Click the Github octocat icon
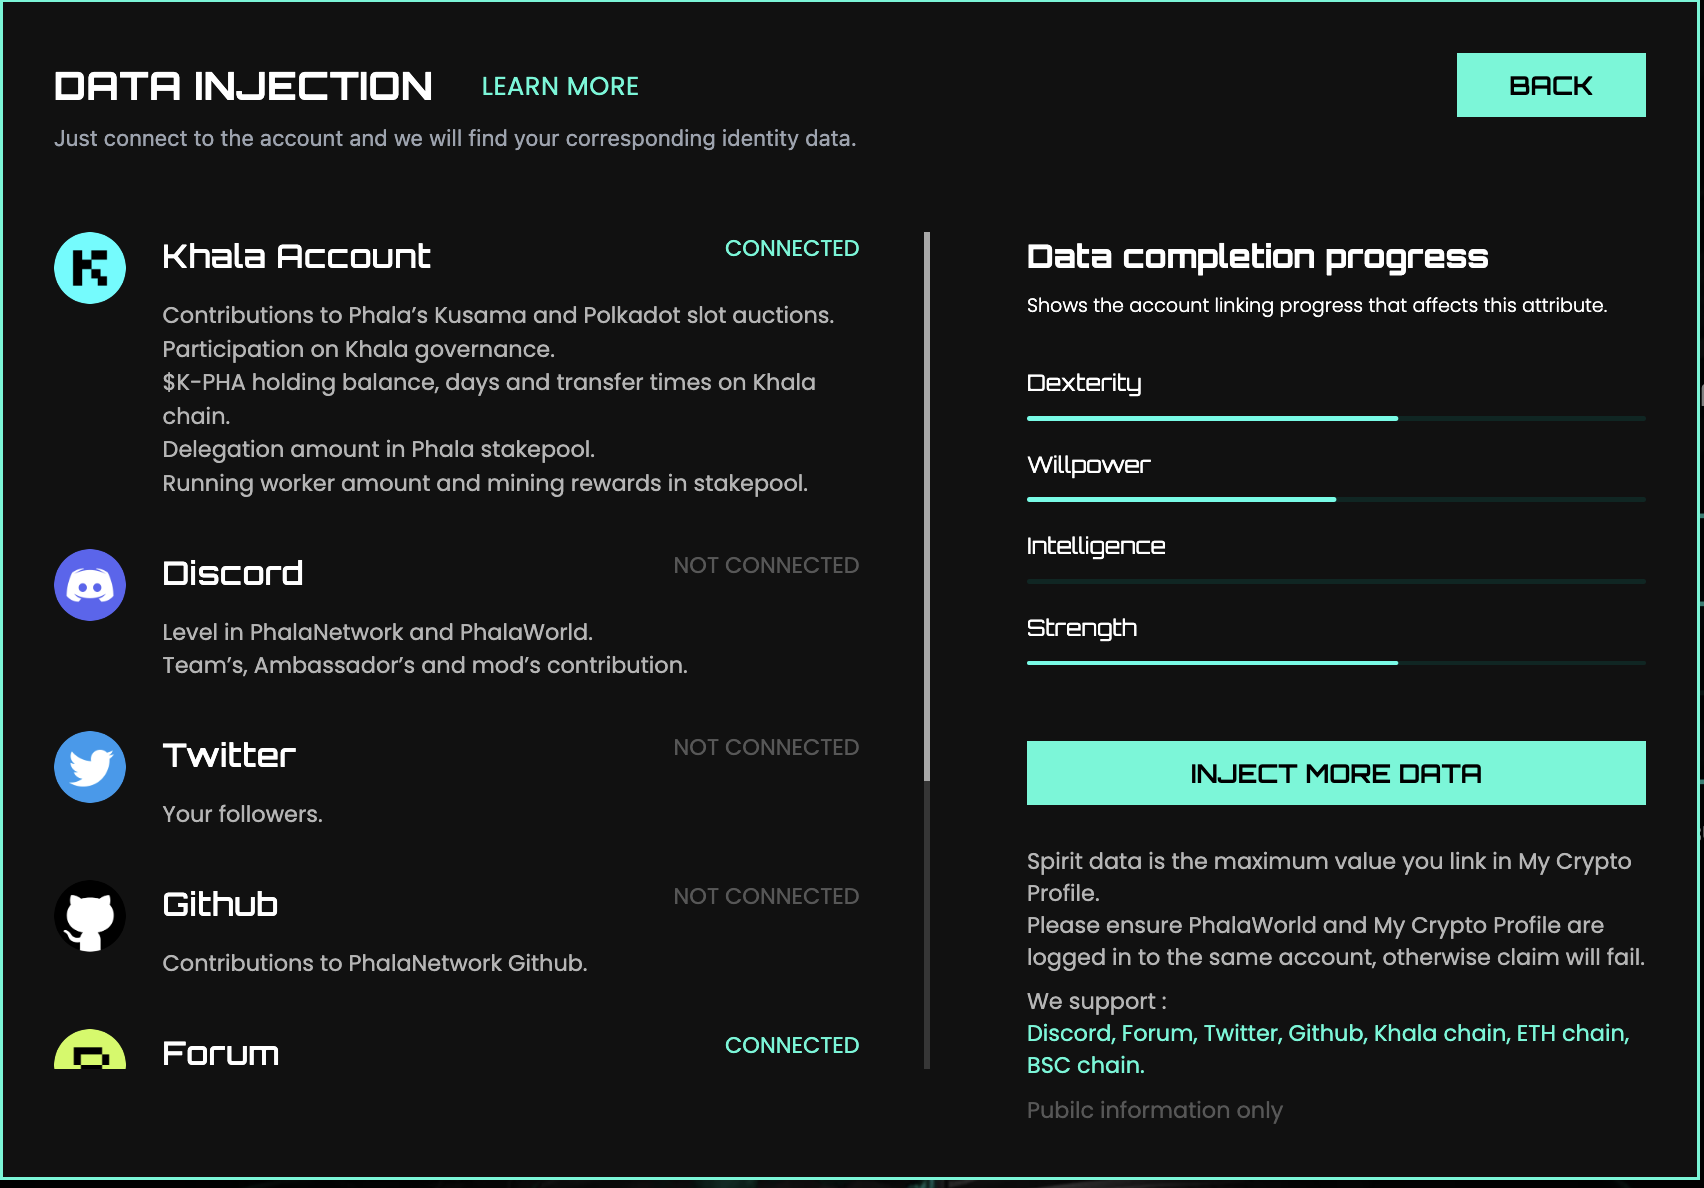Image resolution: width=1704 pixels, height=1188 pixels. tap(90, 916)
